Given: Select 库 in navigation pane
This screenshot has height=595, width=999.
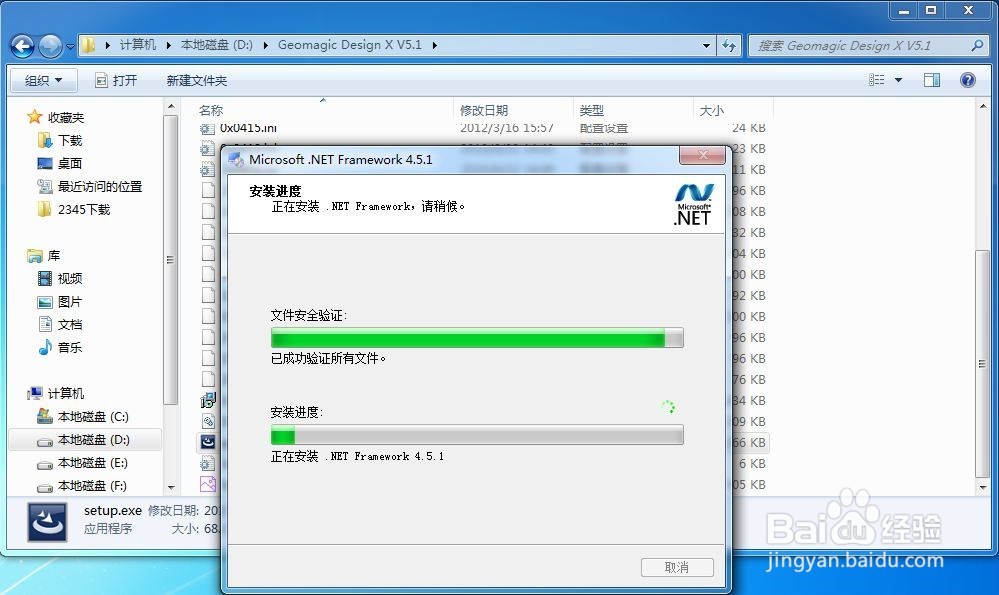Looking at the screenshot, I should [54, 255].
